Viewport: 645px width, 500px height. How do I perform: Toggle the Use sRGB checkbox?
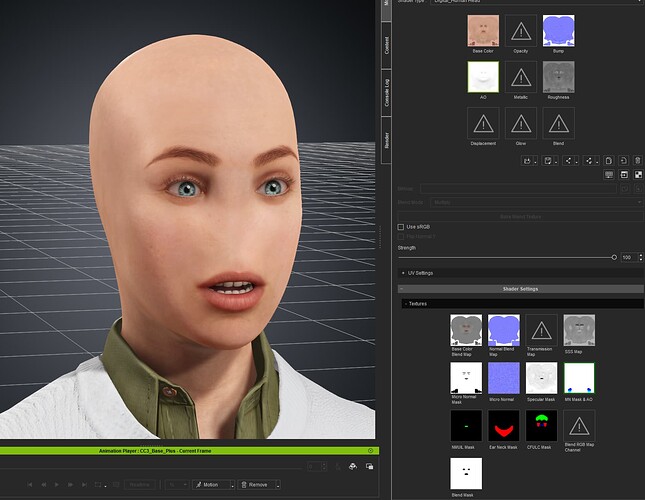pos(401,227)
